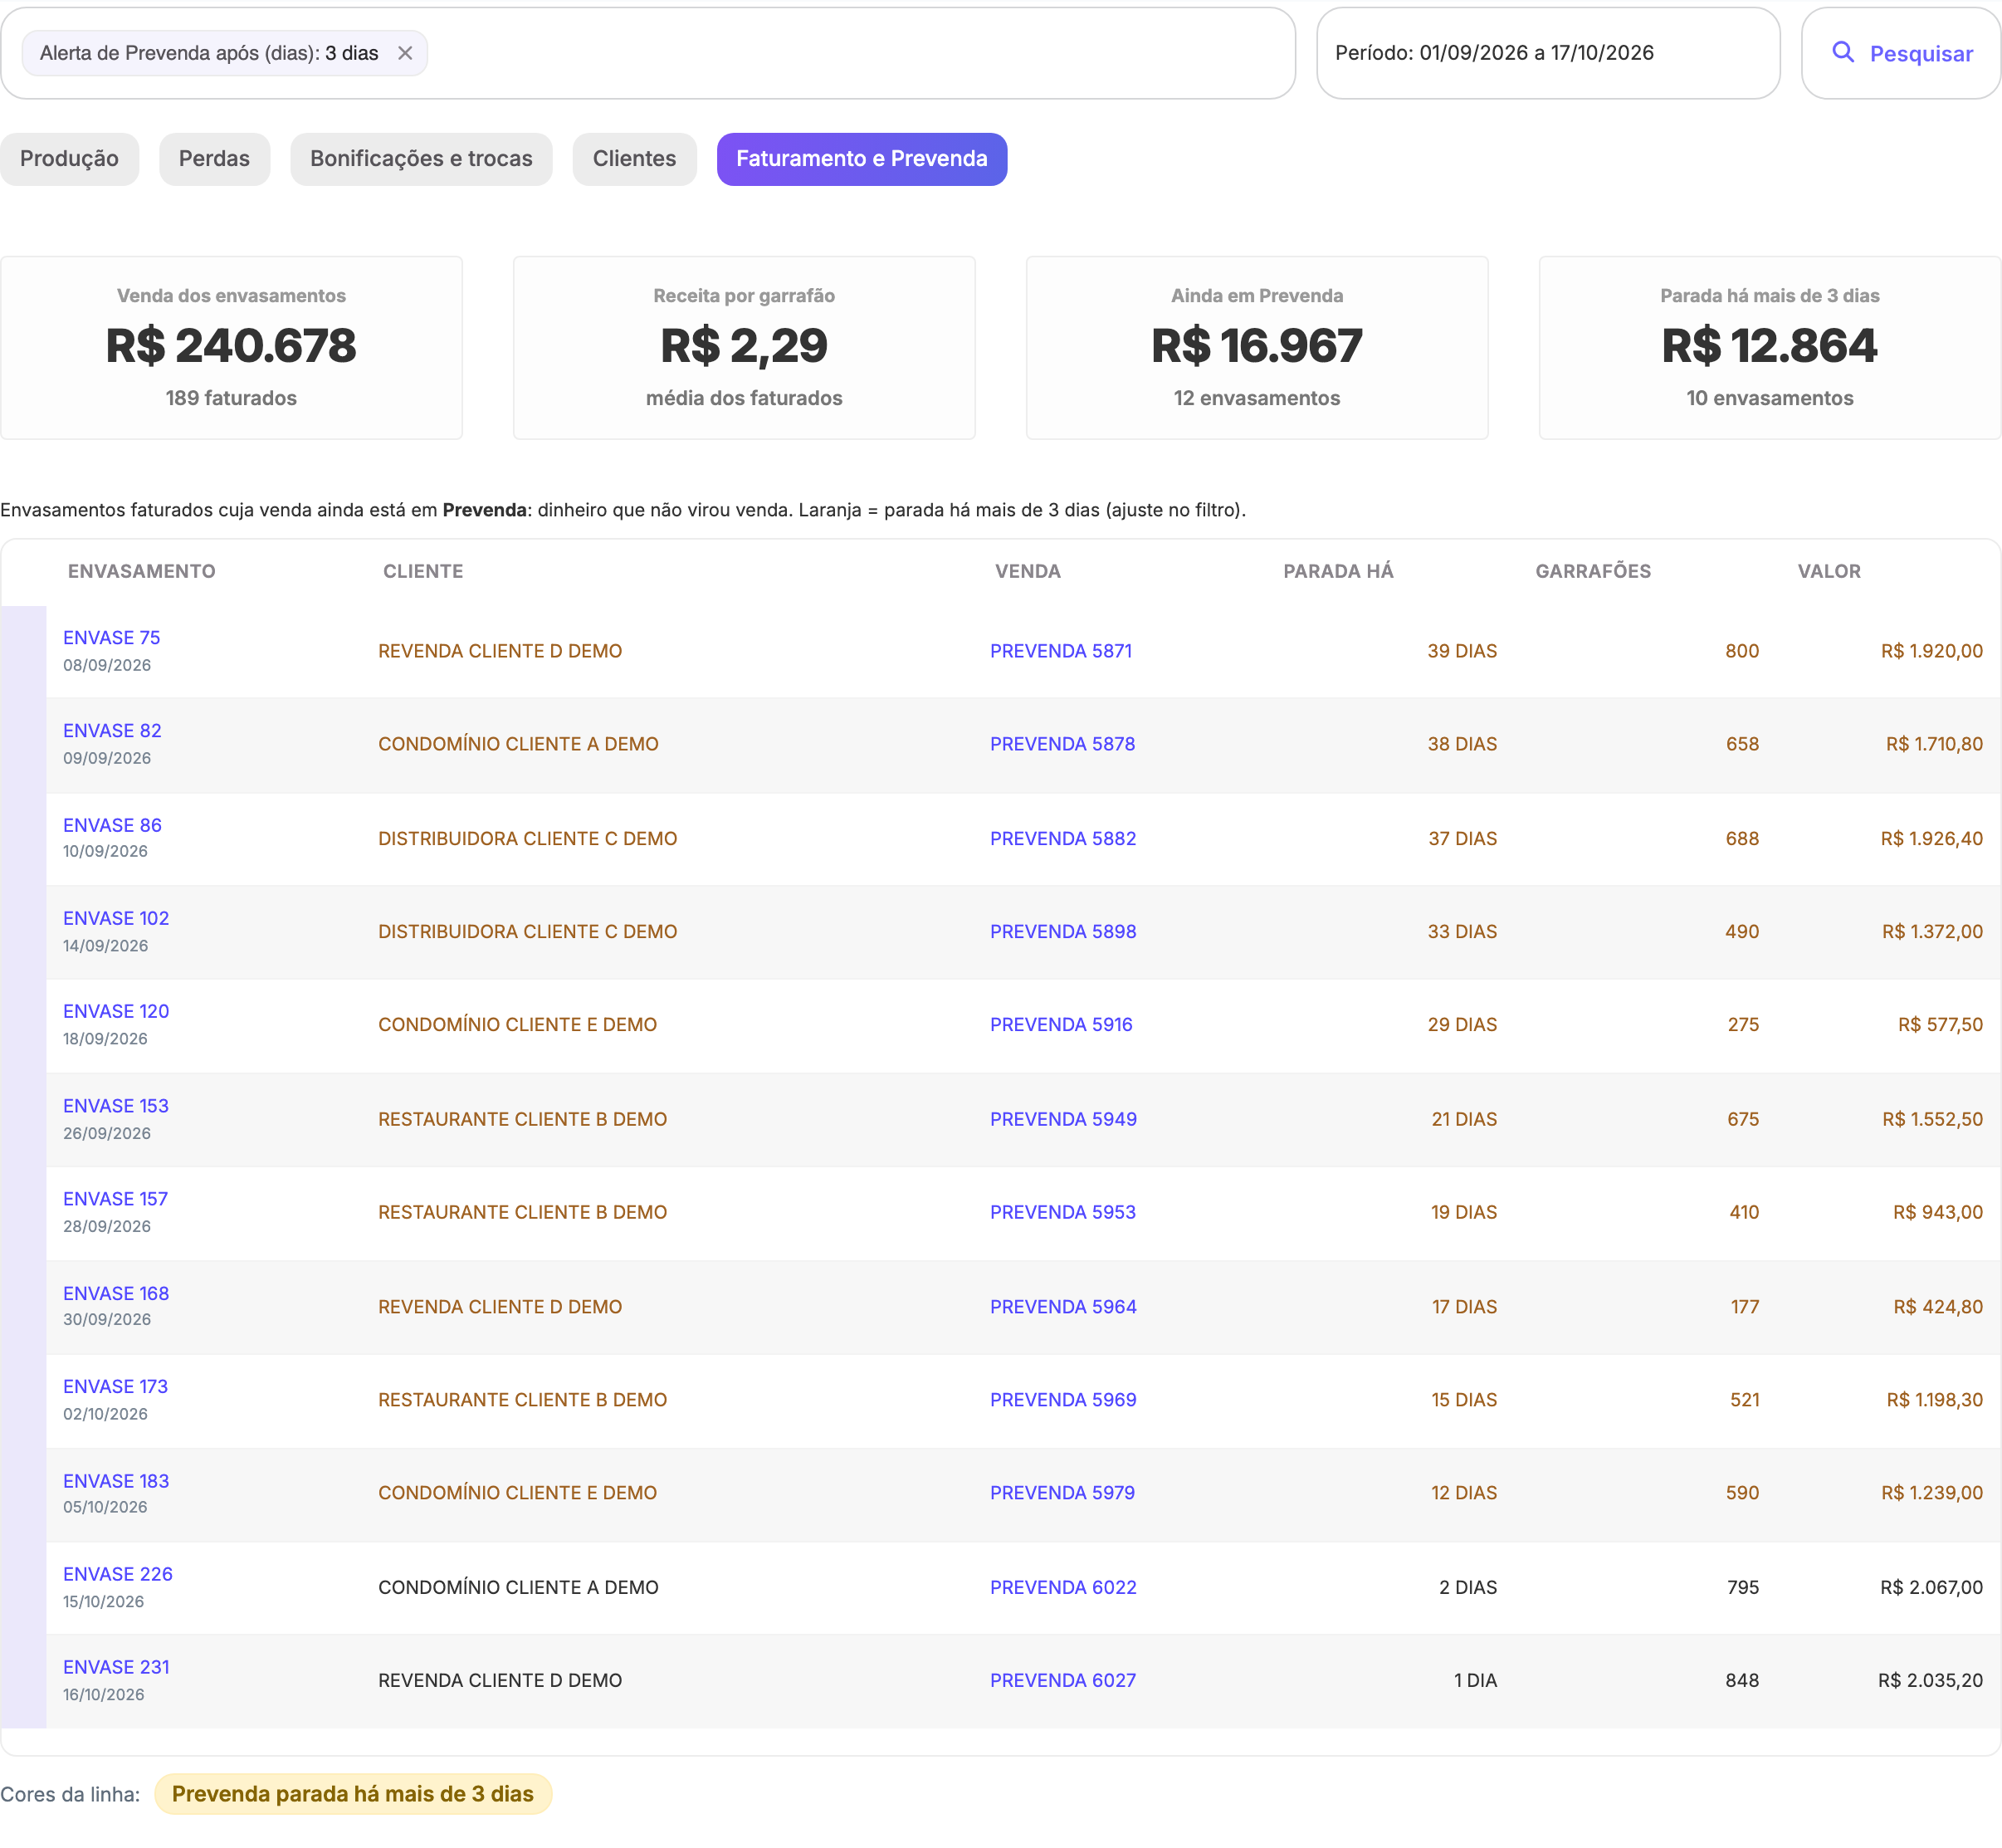Click the Pesquisar search icon
The image size is (2002, 1848).
[1842, 53]
